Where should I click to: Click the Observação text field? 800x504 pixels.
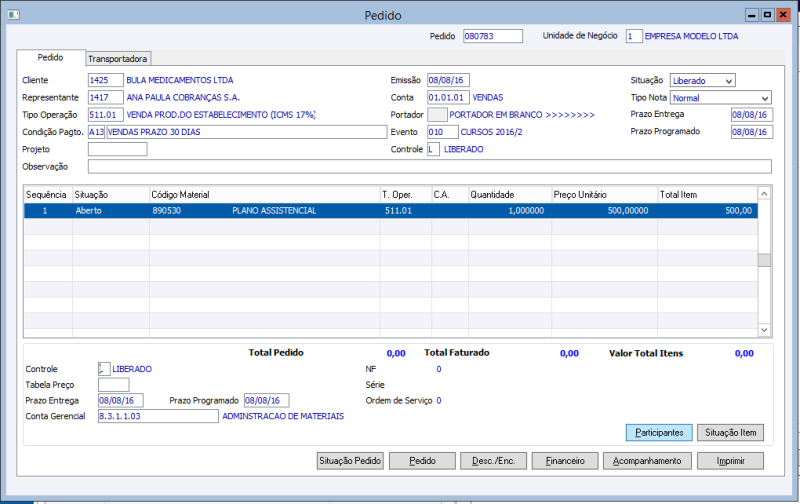click(430, 167)
